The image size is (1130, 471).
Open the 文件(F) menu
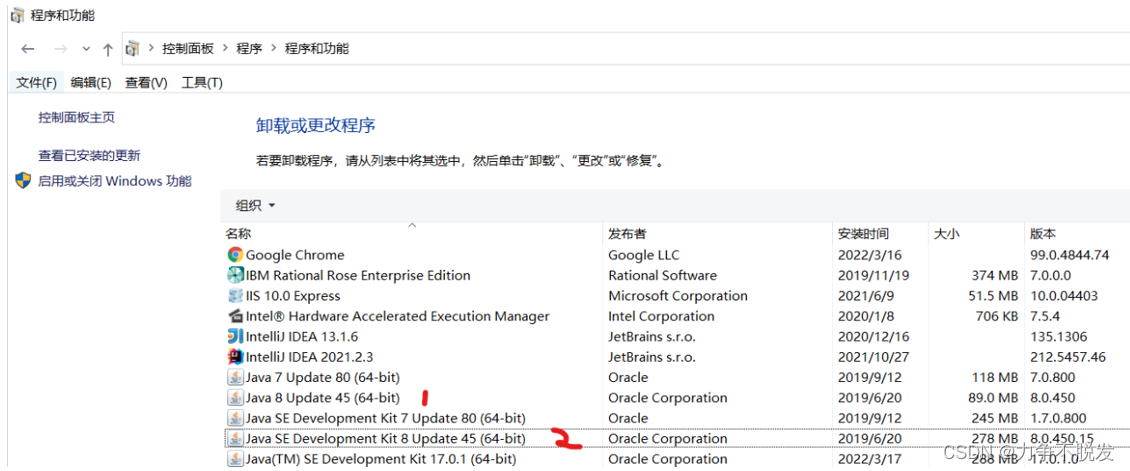click(x=37, y=83)
